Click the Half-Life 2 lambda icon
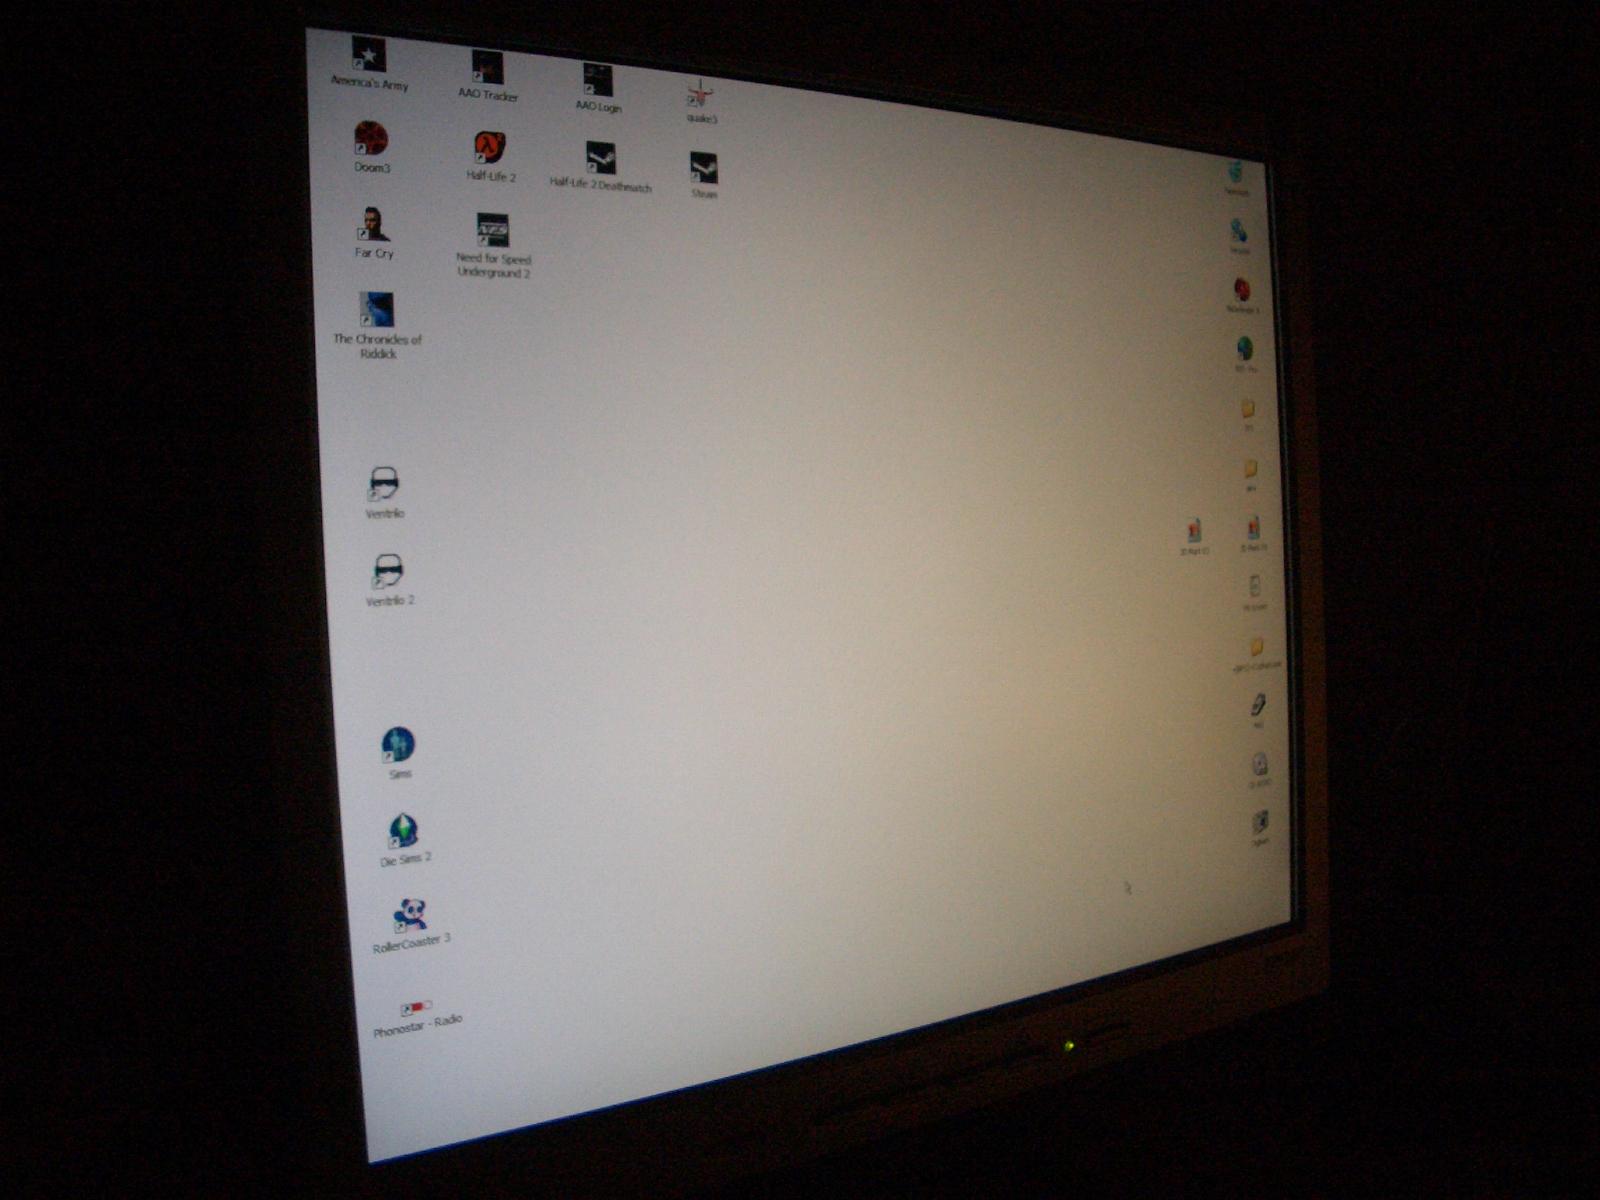Screen dimensions: 1600x1200 tap(489, 148)
